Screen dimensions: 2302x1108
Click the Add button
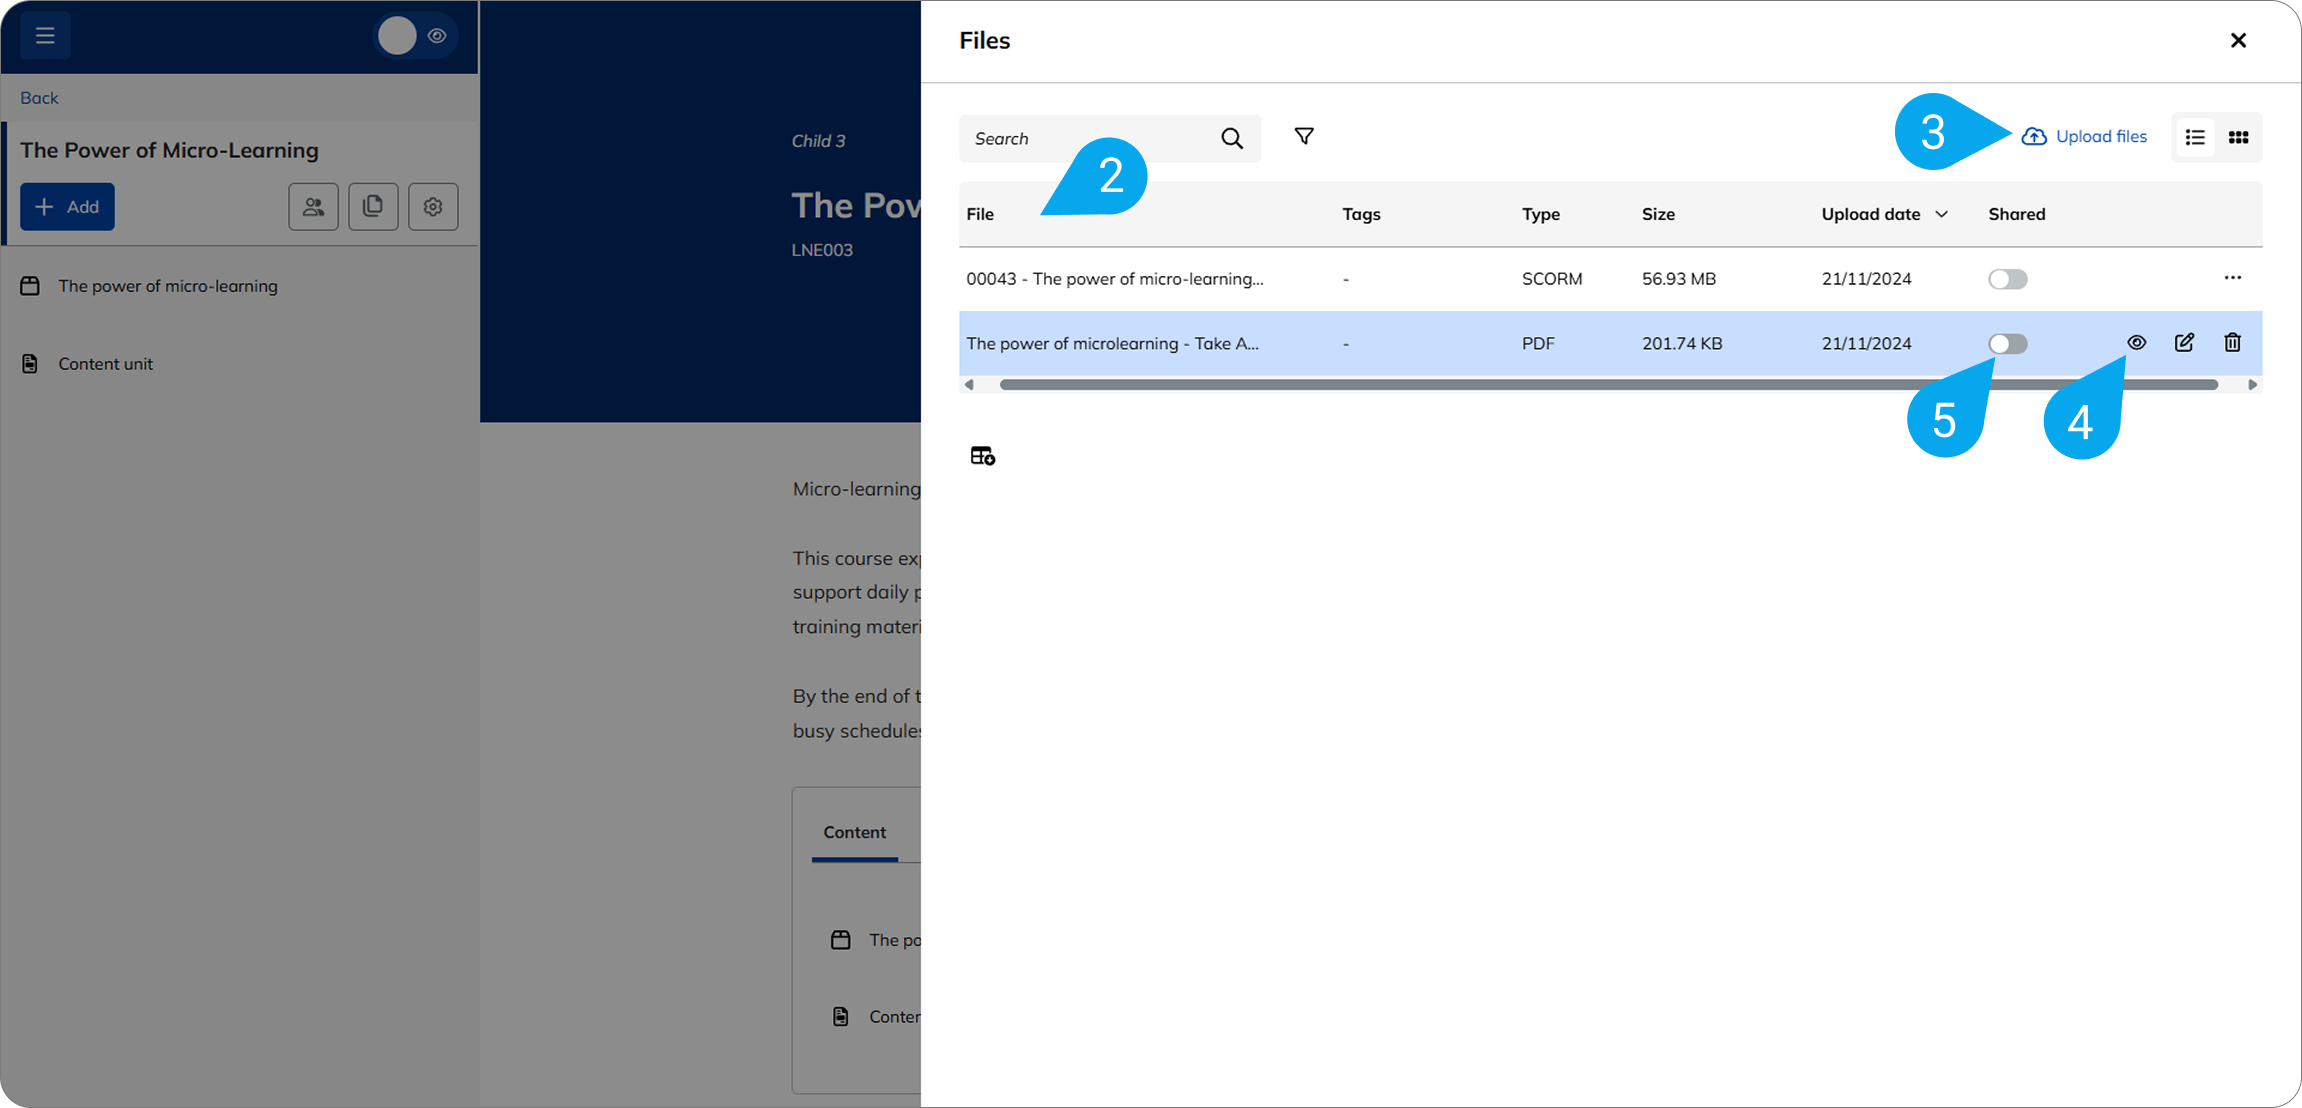[67, 207]
